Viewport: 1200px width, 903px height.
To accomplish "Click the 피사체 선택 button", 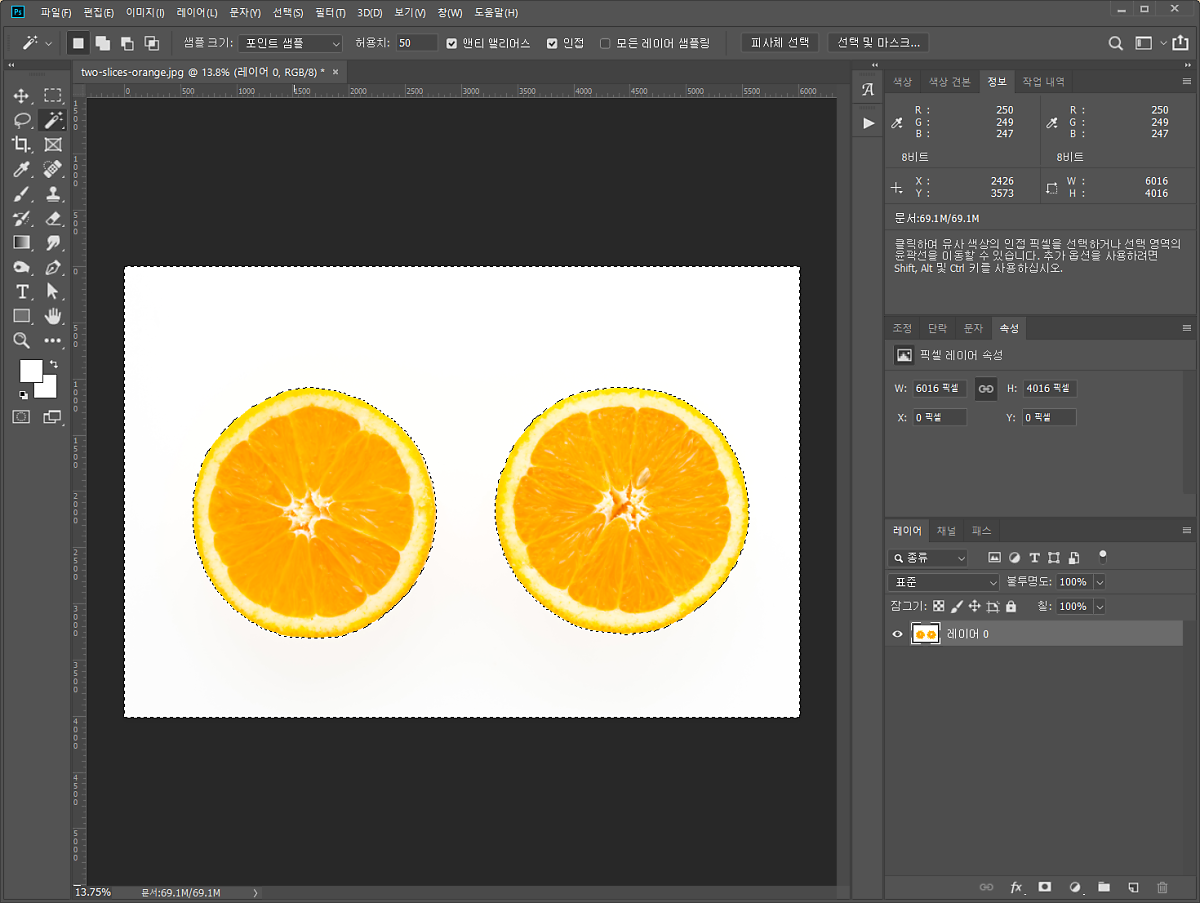I will [780, 43].
